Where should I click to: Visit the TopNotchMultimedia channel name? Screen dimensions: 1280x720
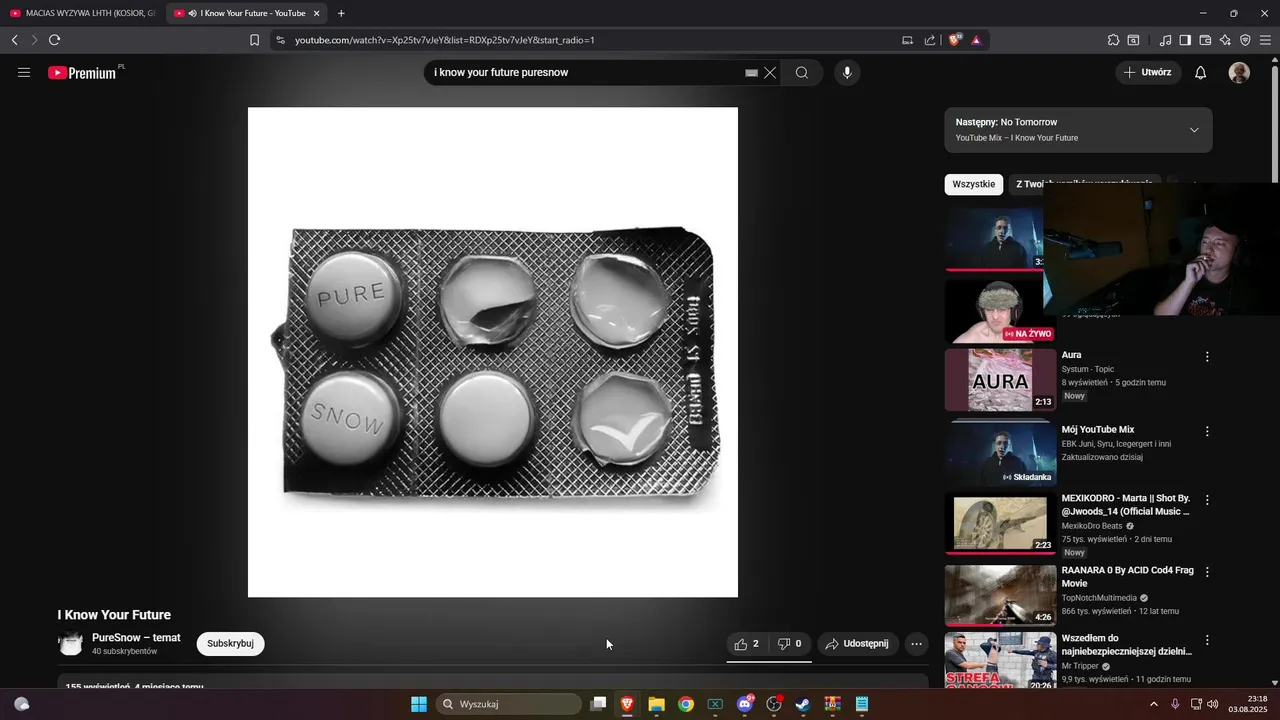[1099, 598]
